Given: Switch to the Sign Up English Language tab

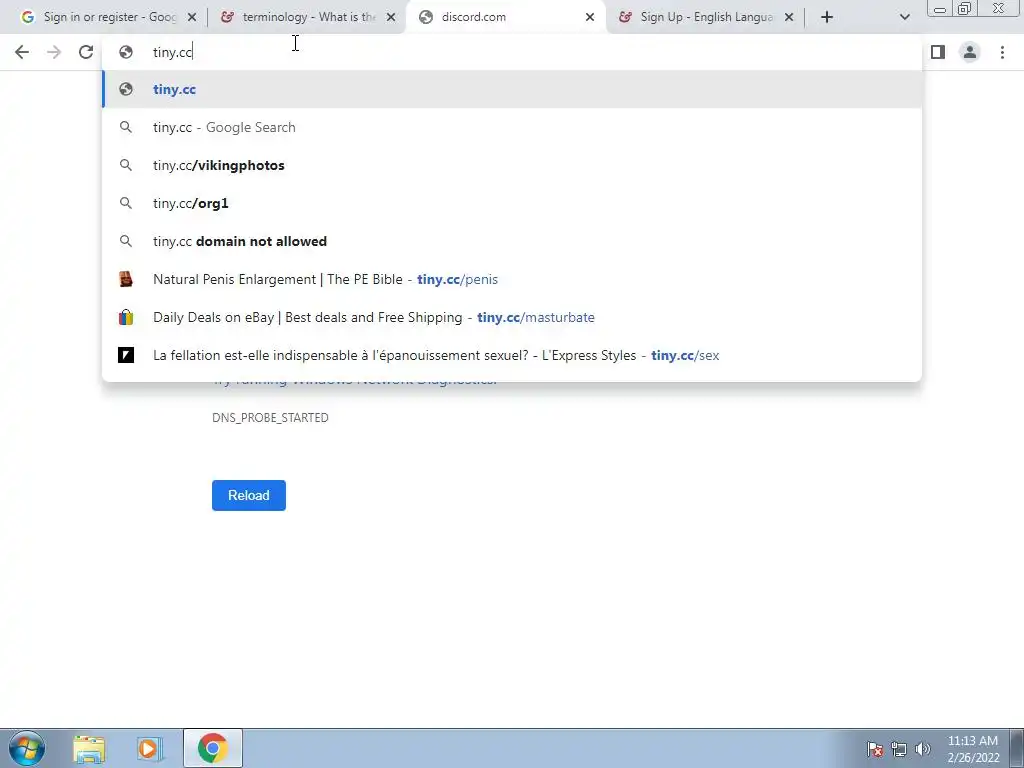Looking at the screenshot, I should coord(705,17).
